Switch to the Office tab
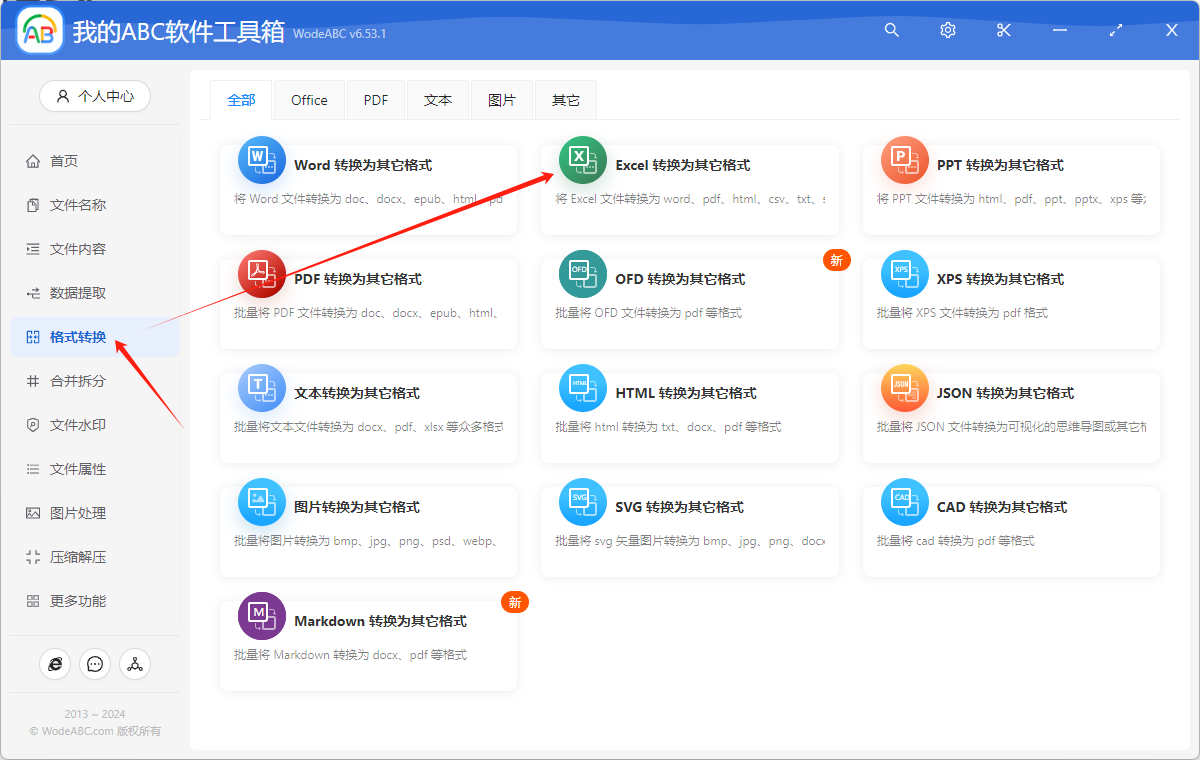The image size is (1200, 760). tap(309, 99)
